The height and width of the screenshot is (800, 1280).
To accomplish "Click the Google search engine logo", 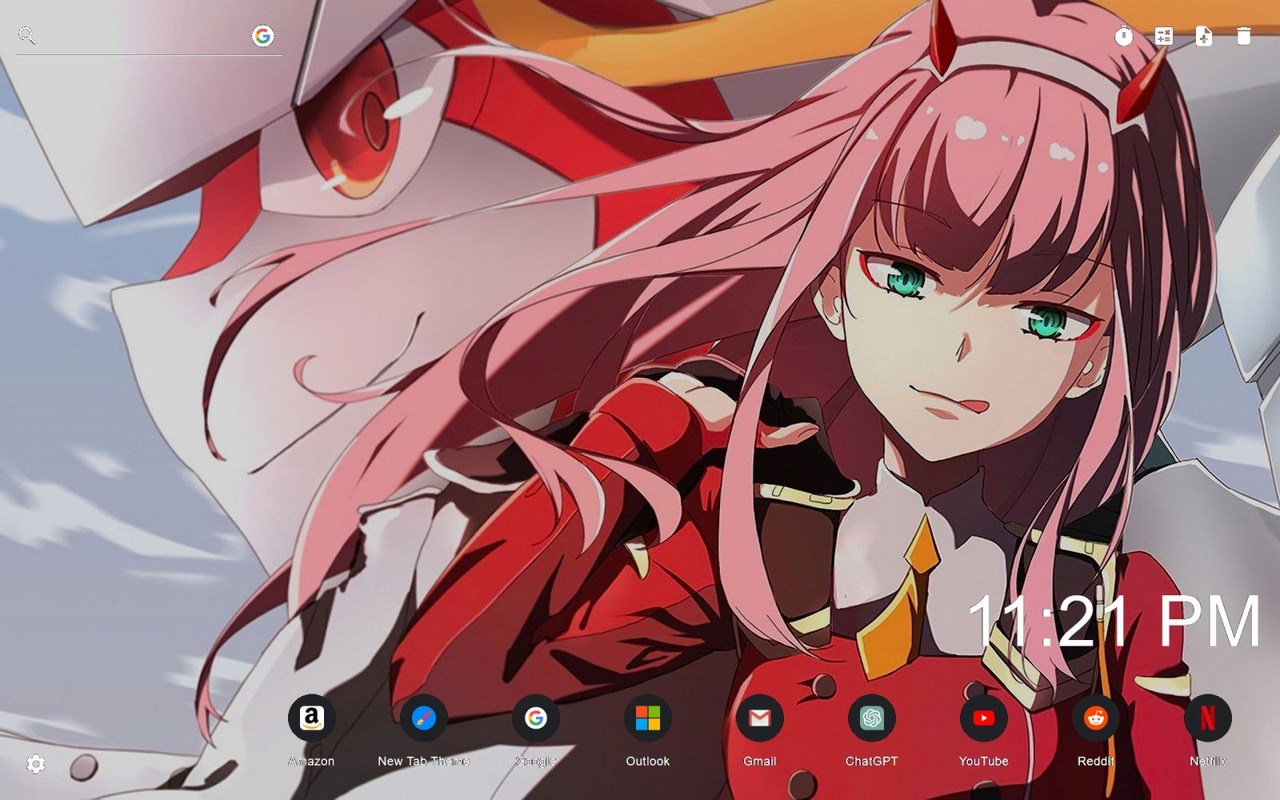I will point(263,36).
